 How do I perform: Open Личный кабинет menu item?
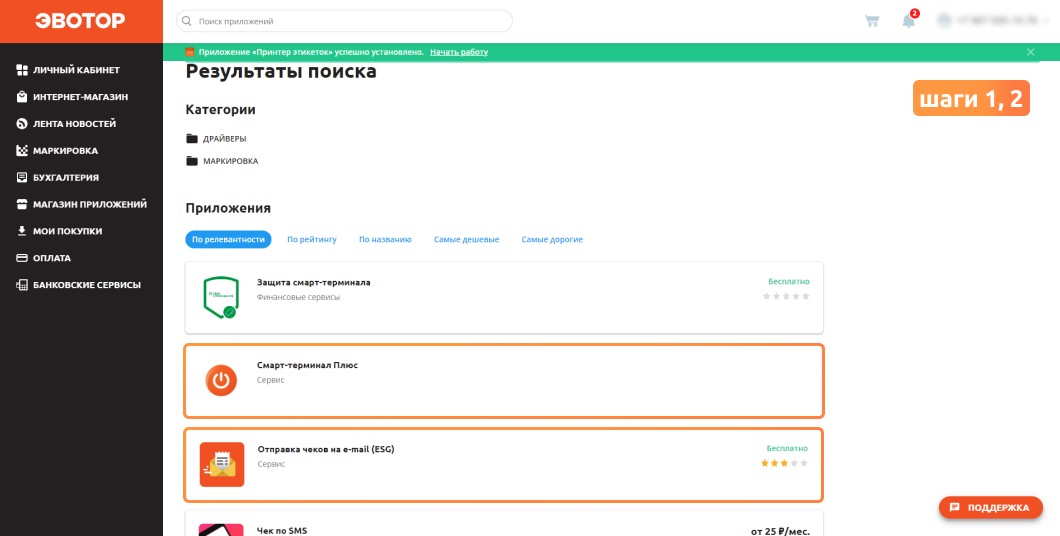click(x=76, y=70)
